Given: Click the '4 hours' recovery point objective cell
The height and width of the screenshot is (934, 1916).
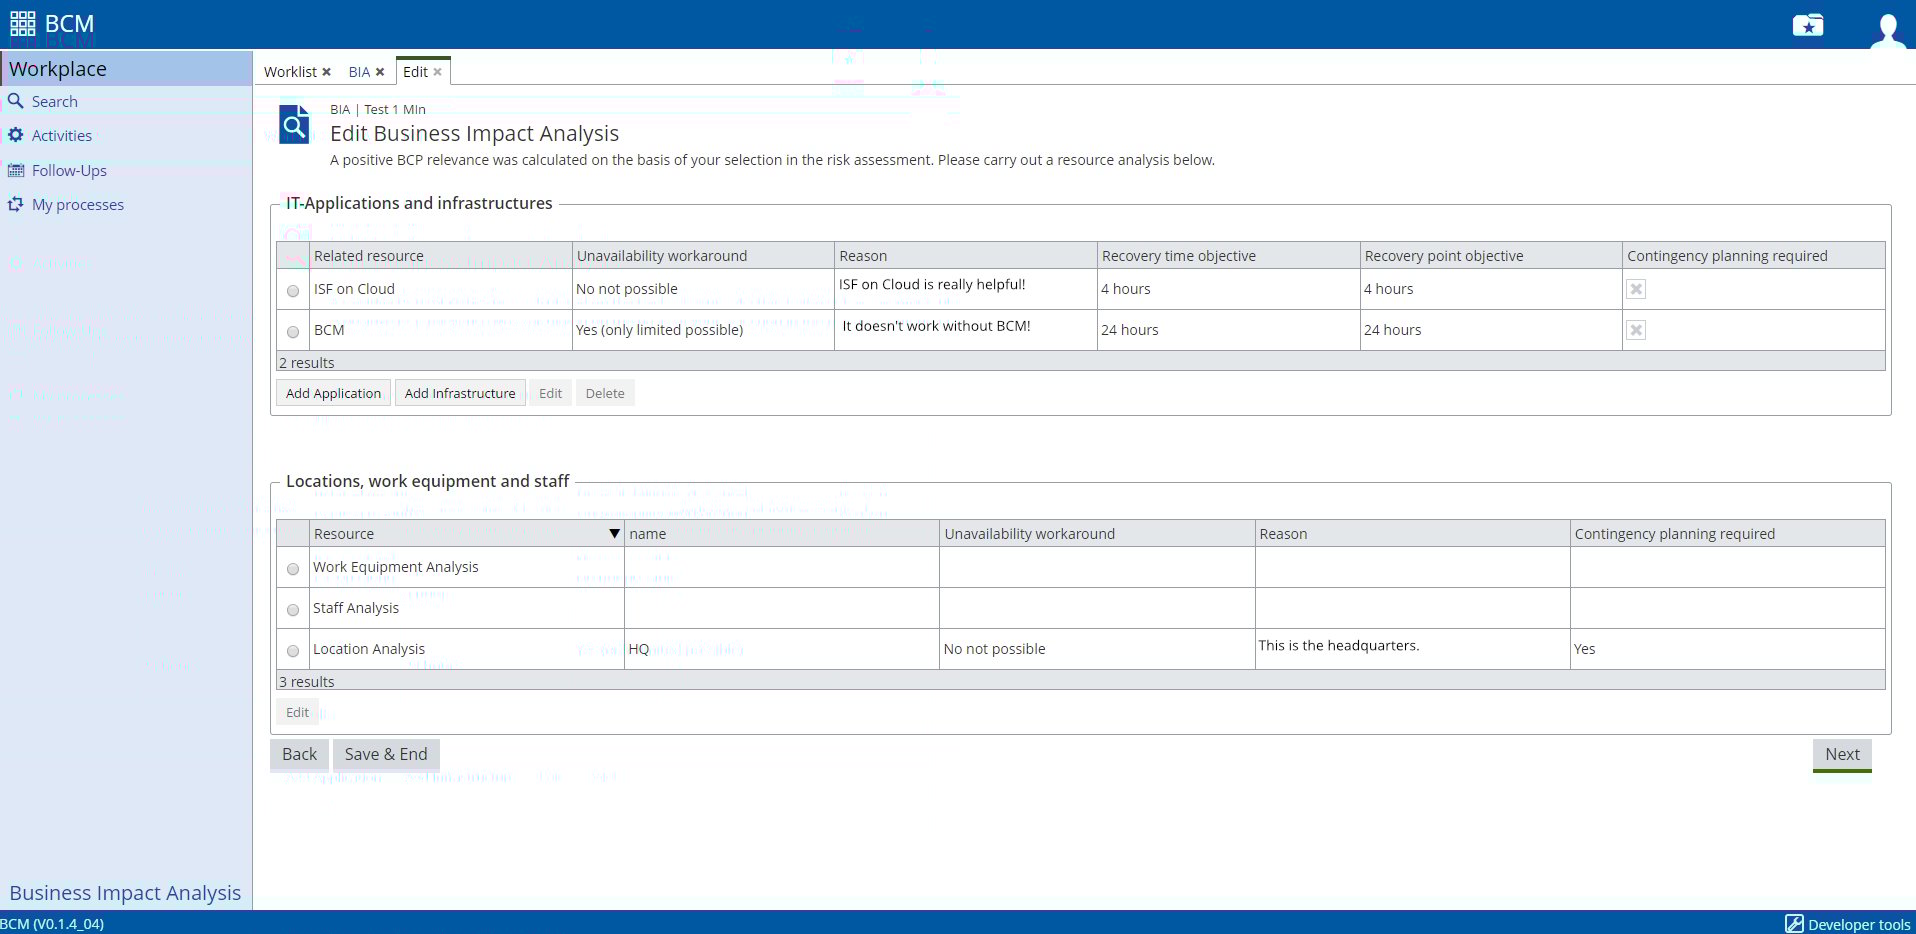Looking at the screenshot, I should pos(1491,289).
